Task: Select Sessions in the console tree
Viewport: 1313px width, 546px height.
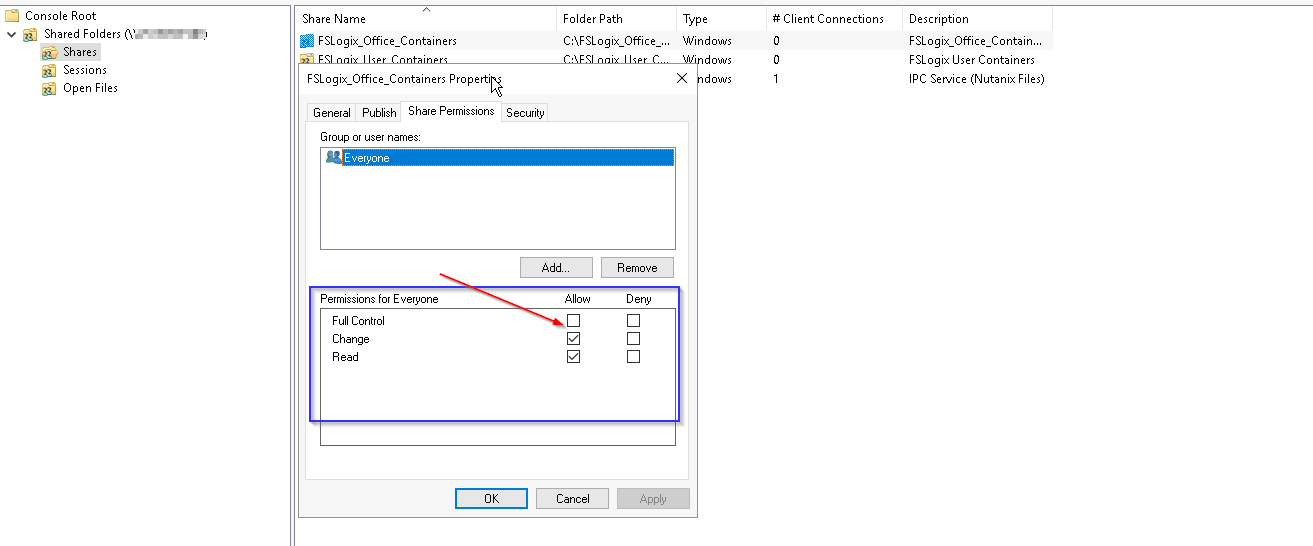Action: pos(85,70)
